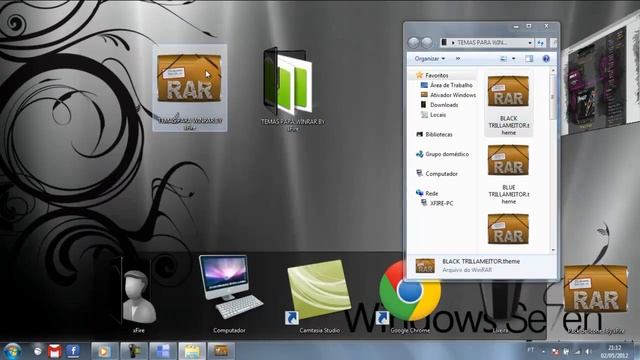The width and height of the screenshot is (640, 360).
Task: Open the Facebook pinned taskbar icon
Action: point(73,351)
